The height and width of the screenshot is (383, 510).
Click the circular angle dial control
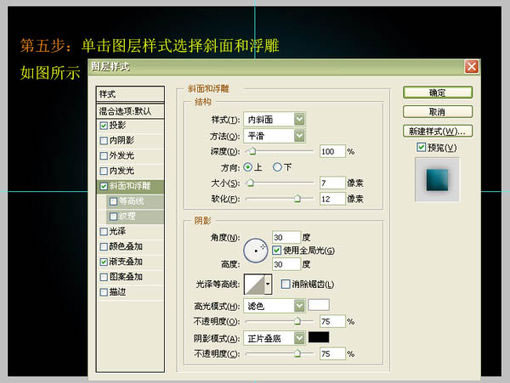pos(256,250)
